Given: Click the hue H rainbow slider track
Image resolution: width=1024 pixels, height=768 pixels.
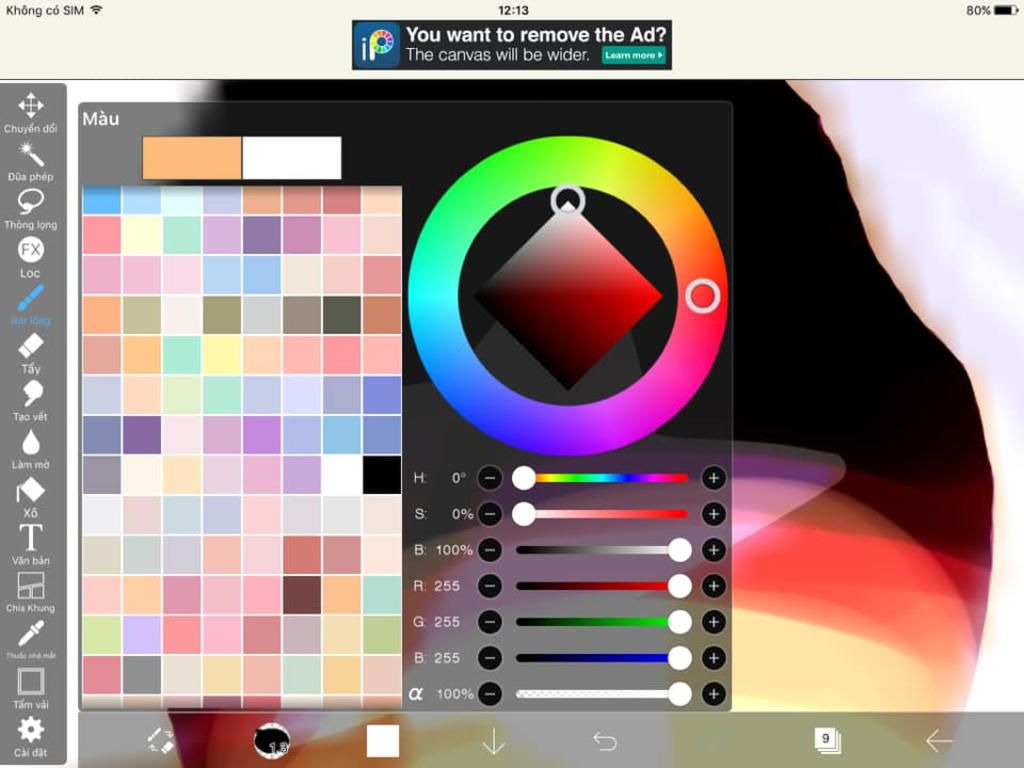Looking at the screenshot, I should click(602, 478).
